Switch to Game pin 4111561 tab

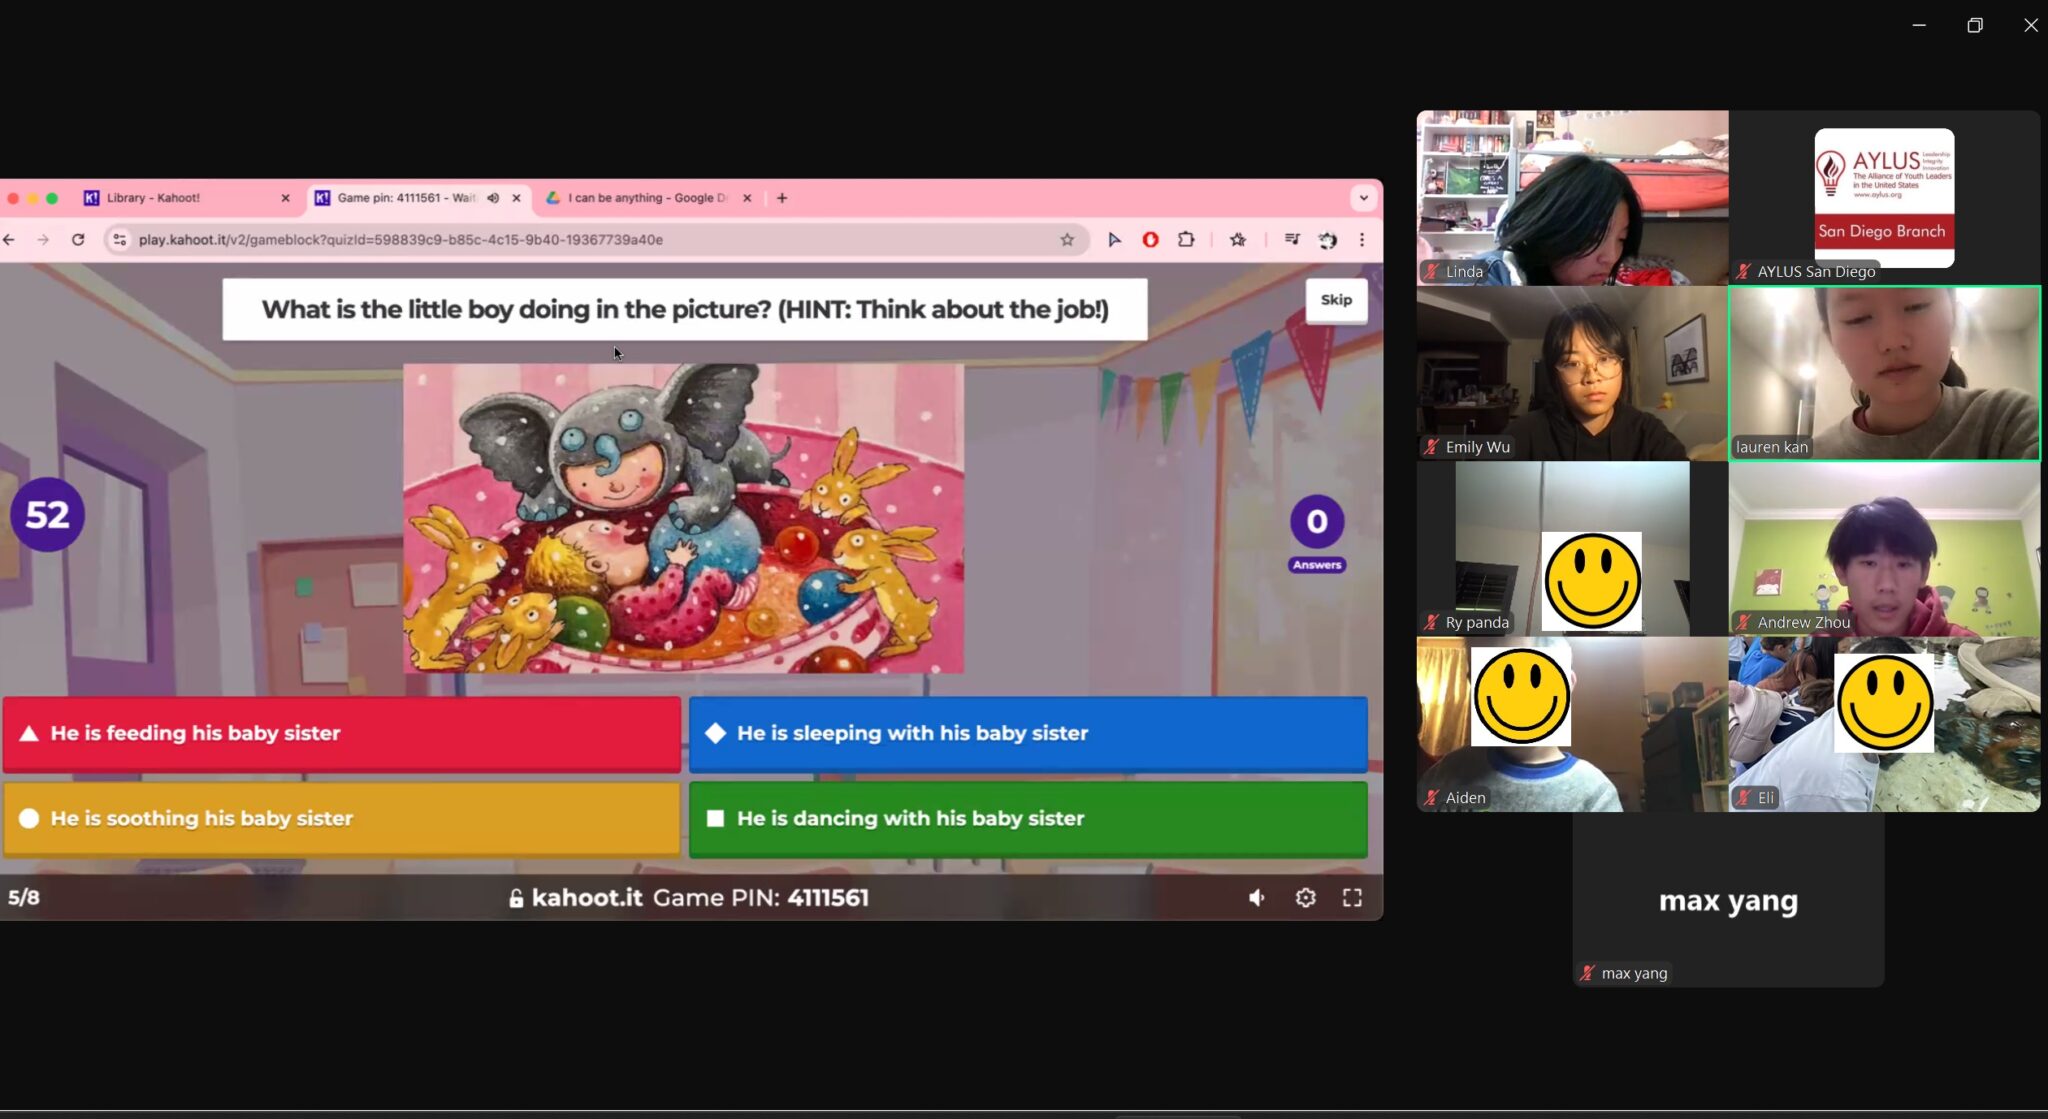[419, 198]
